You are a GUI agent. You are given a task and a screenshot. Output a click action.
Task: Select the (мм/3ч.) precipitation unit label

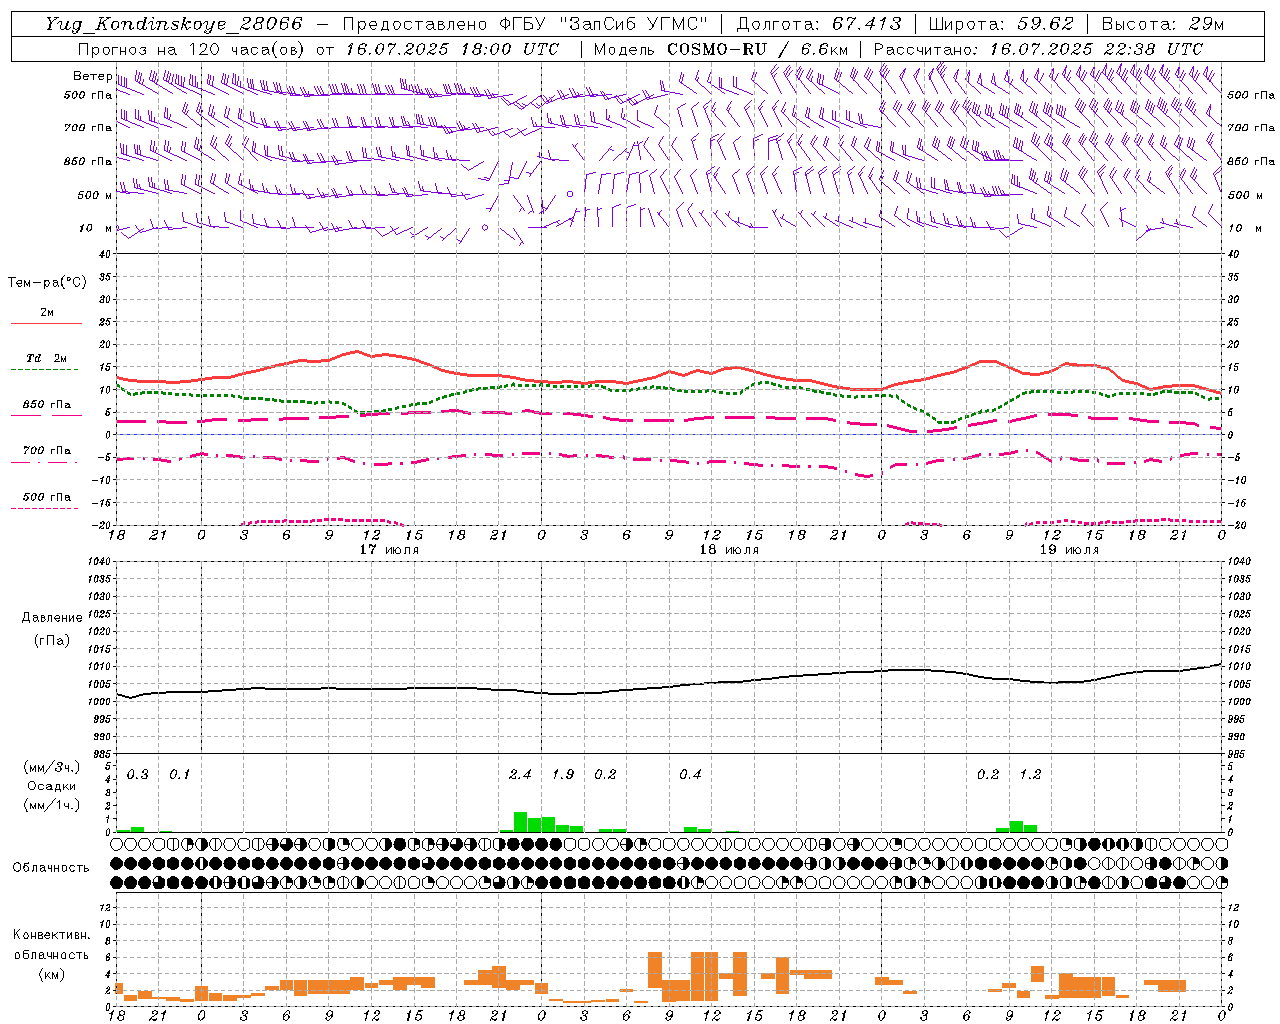(x=52, y=767)
